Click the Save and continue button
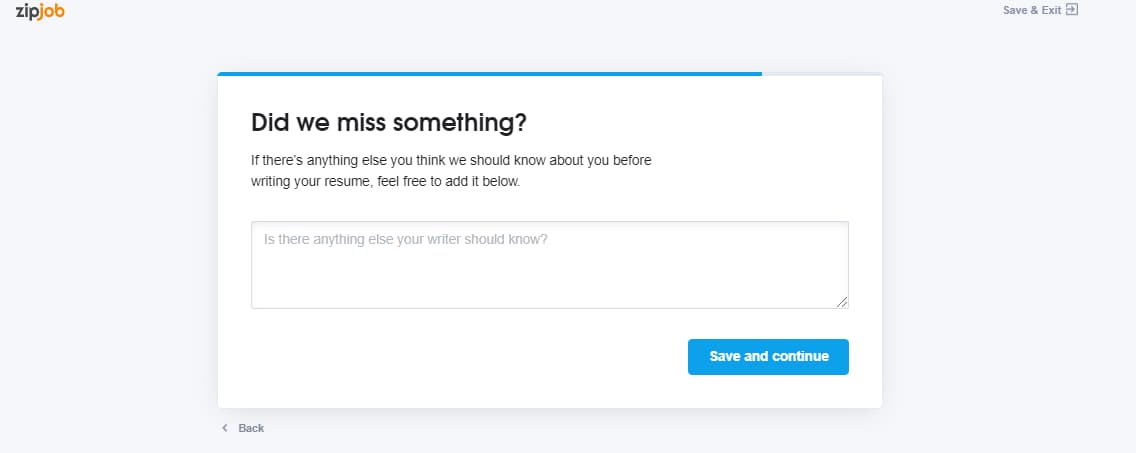Screen dimensions: 1136x453 pyautogui.click(x=768, y=357)
